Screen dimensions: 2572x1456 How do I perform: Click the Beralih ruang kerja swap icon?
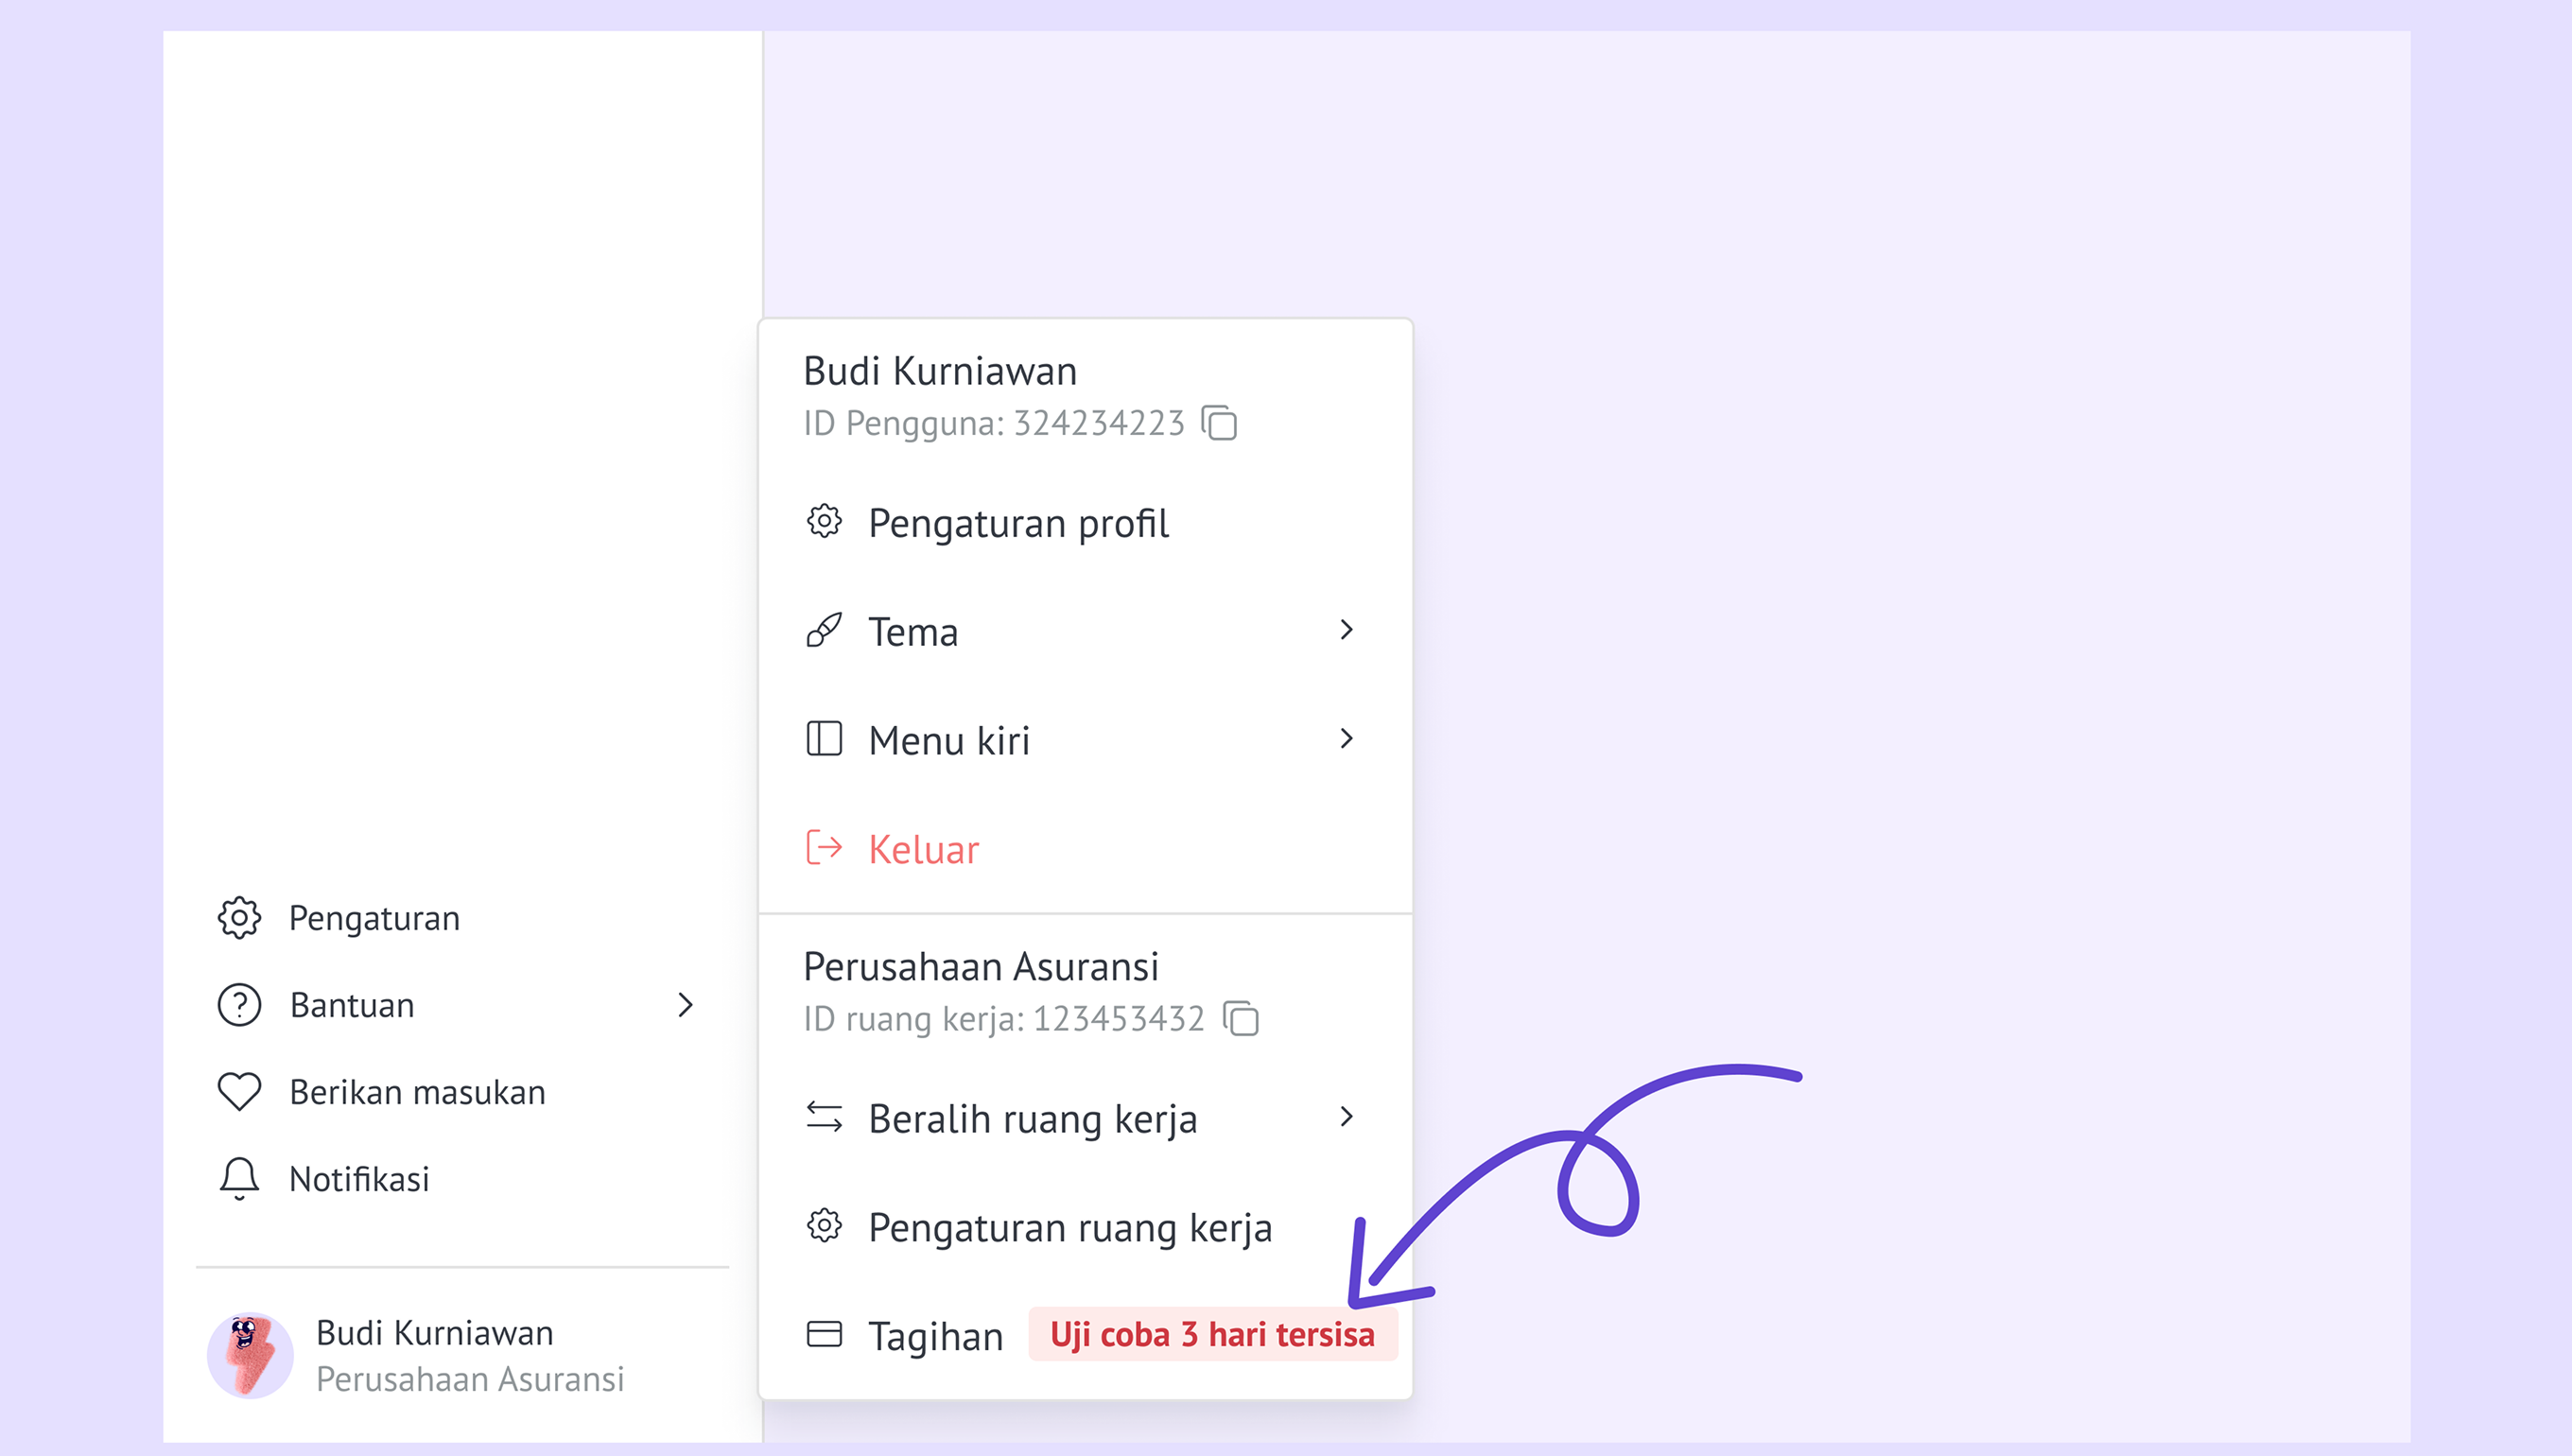point(824,1117)
